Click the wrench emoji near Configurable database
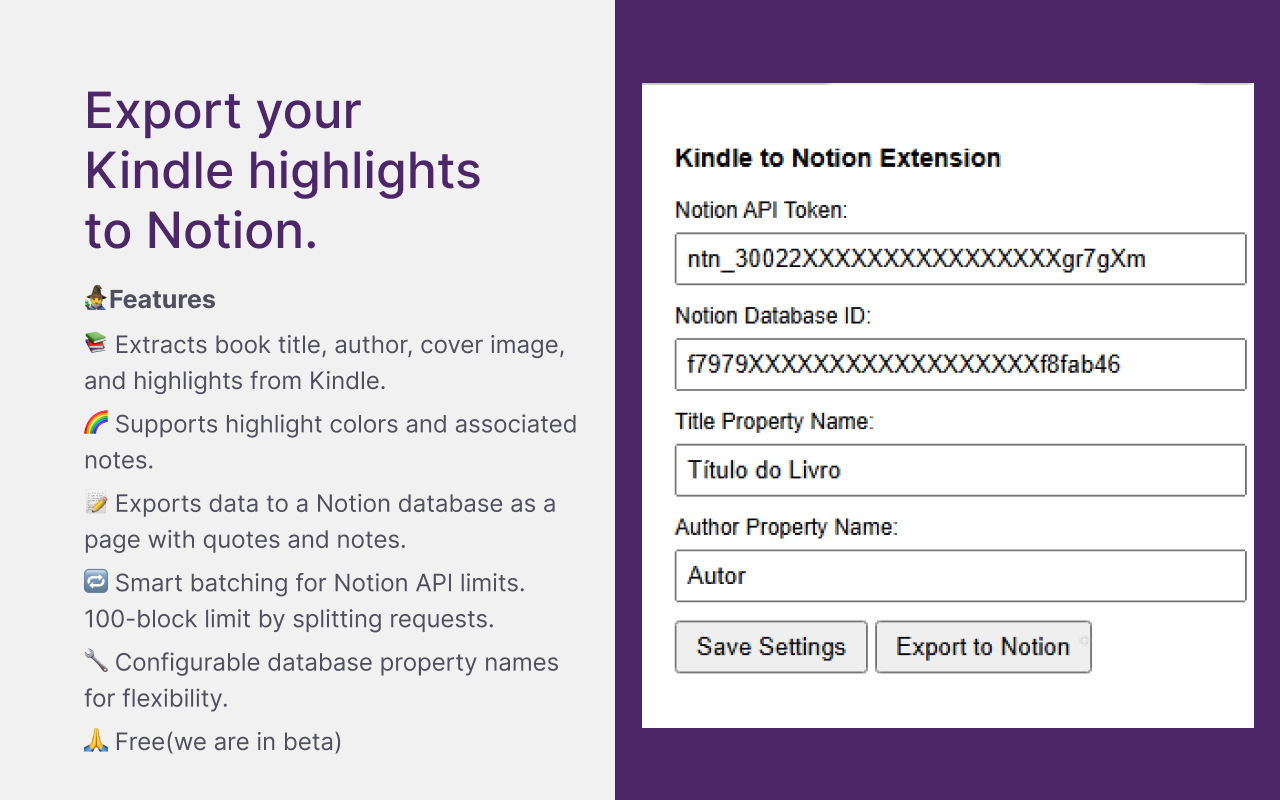 click(95, 661)
